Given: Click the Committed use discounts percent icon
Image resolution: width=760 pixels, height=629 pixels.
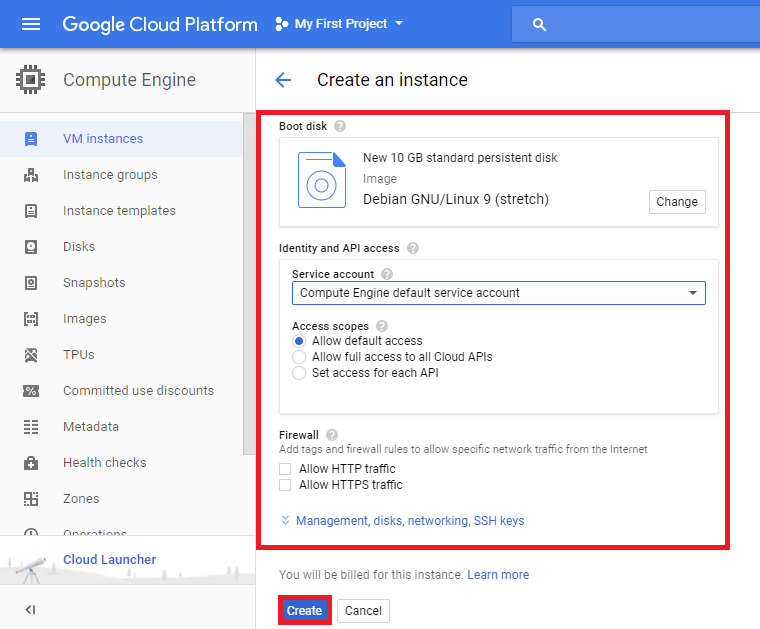Looking at the screenshot, I should point(31,391).
